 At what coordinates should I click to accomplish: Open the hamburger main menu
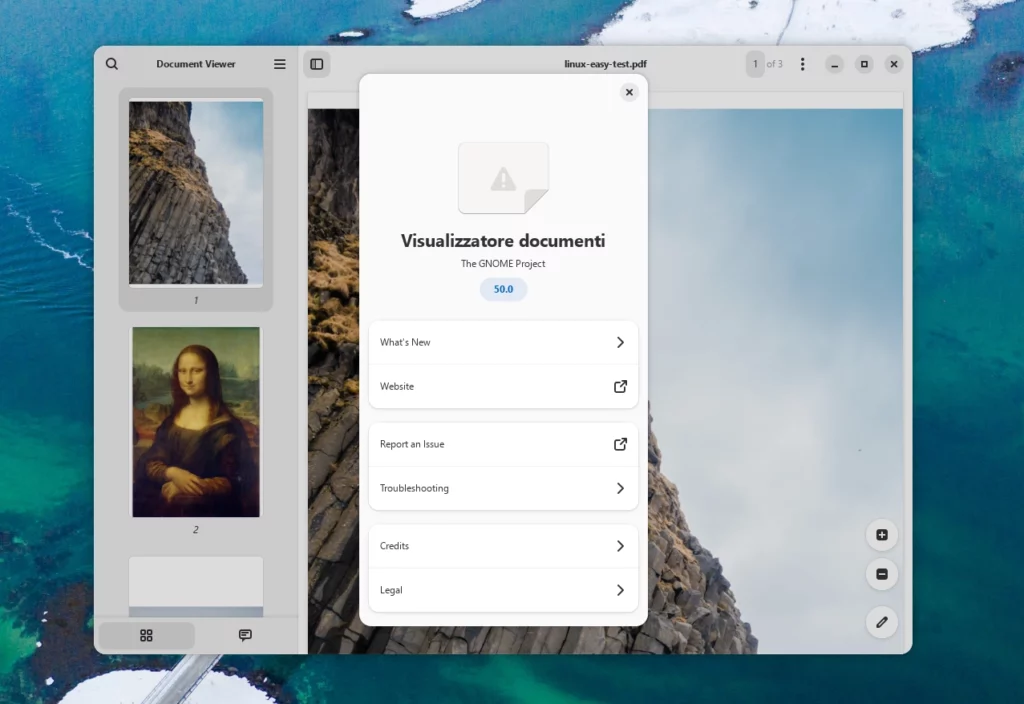[280, 64]
